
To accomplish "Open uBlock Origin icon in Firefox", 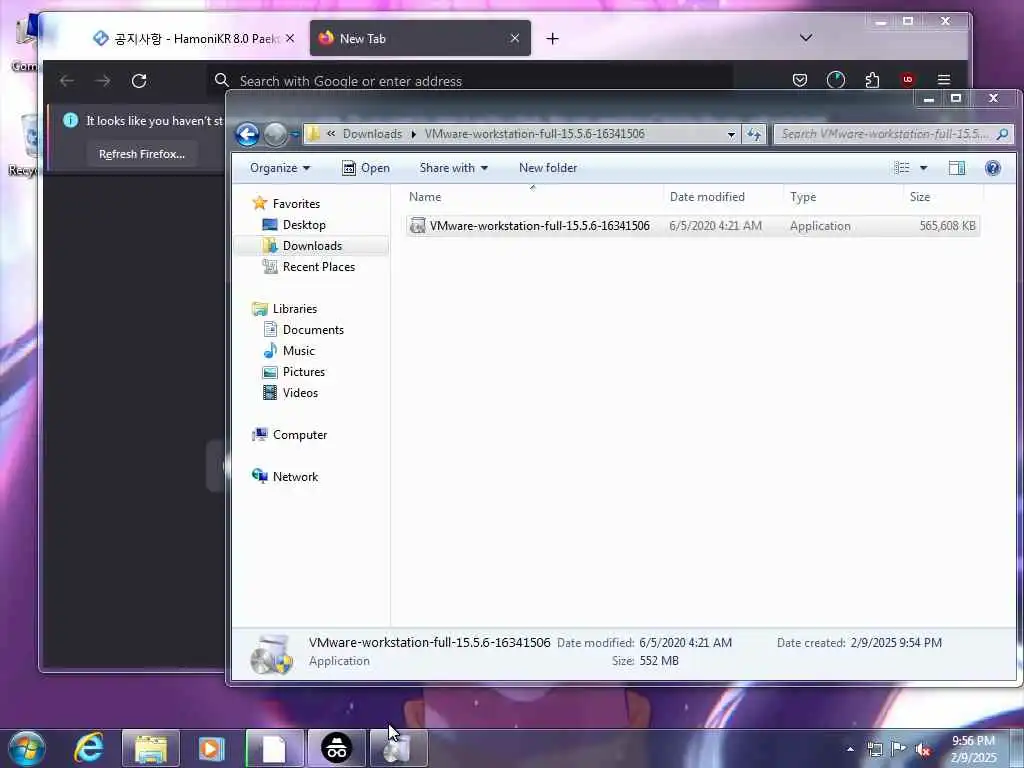I will click(908, 80).
